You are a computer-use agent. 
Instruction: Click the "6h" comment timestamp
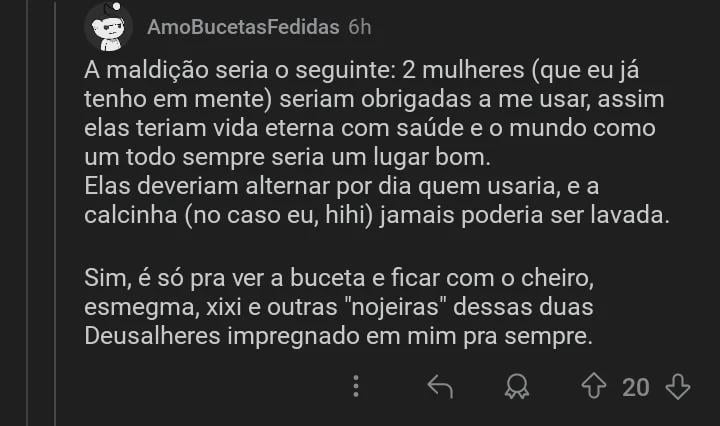[x=359, y=27]
